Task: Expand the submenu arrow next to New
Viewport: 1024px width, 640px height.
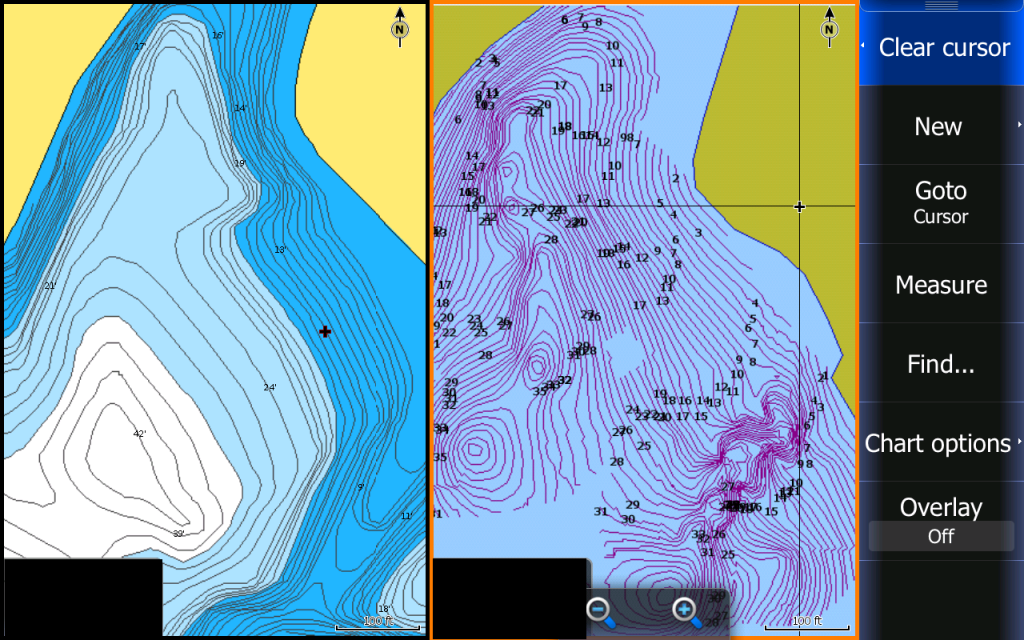Action: [1019, 125]
